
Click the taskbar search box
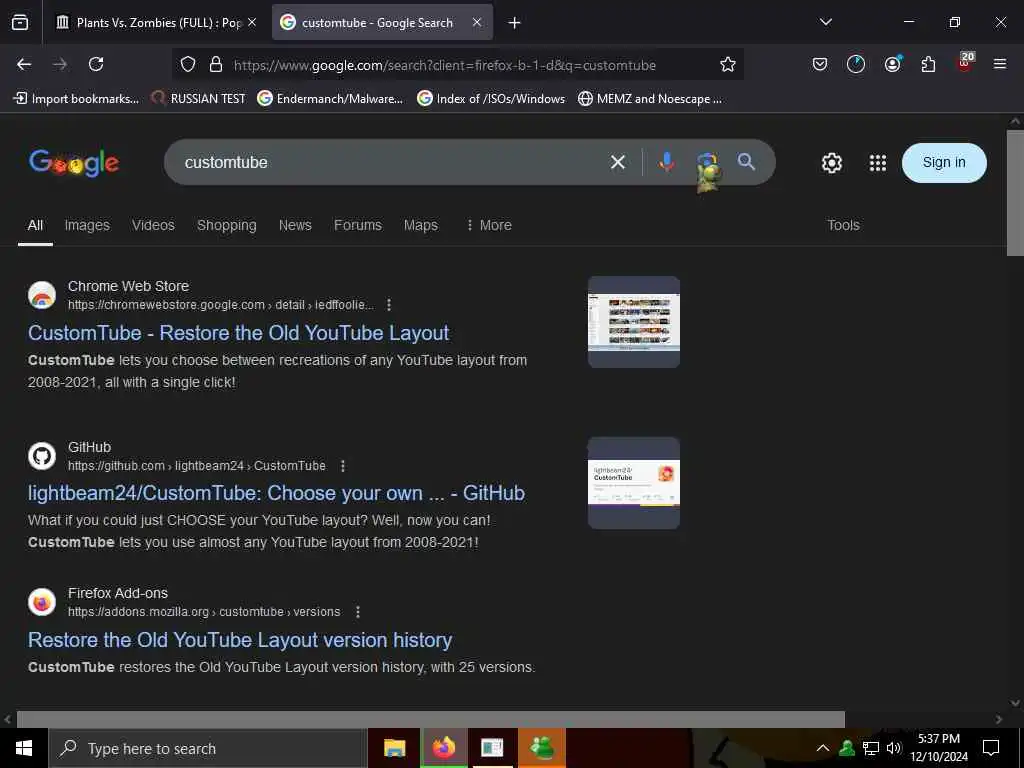208,748
